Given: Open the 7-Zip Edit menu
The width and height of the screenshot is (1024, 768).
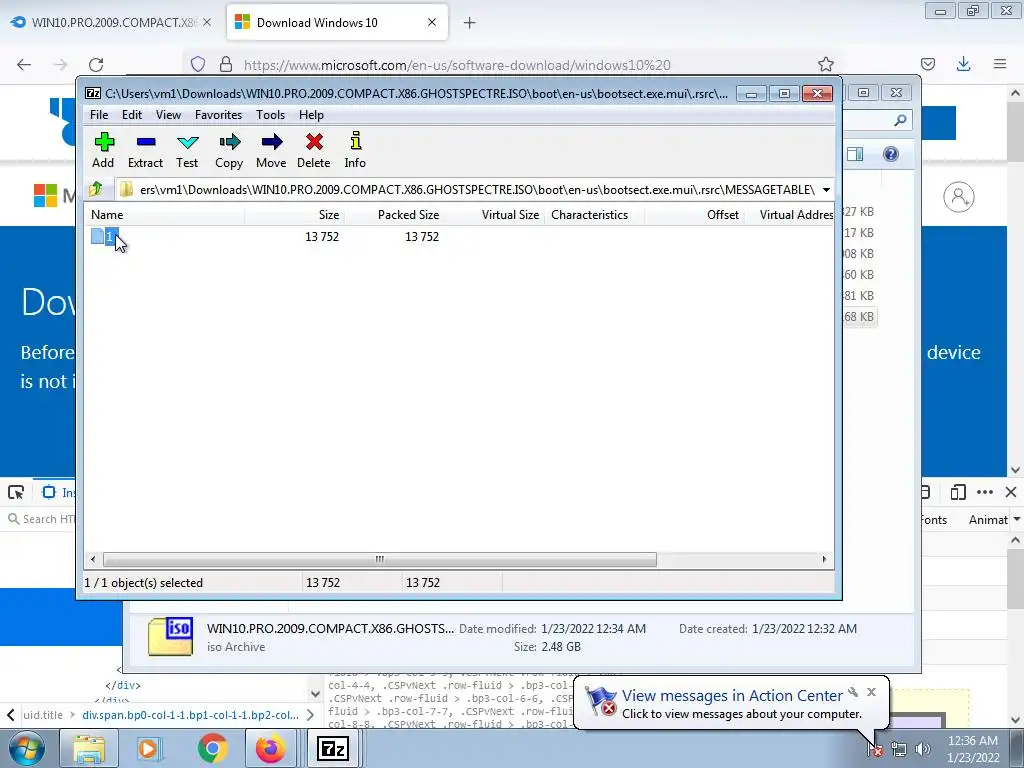Looking at the screenshot, I should [x=132, y=115].
